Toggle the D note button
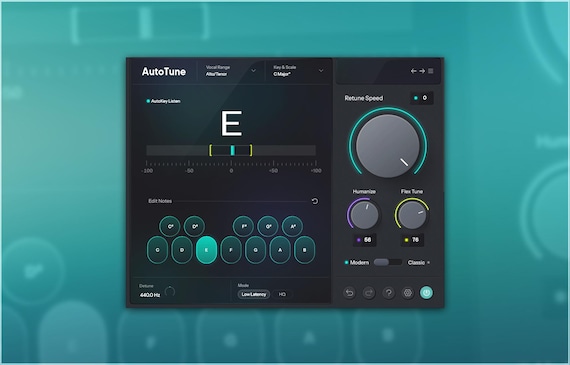The height and width of the screenshot is (365, 570). pyautogui.click(x=182, y=250)
